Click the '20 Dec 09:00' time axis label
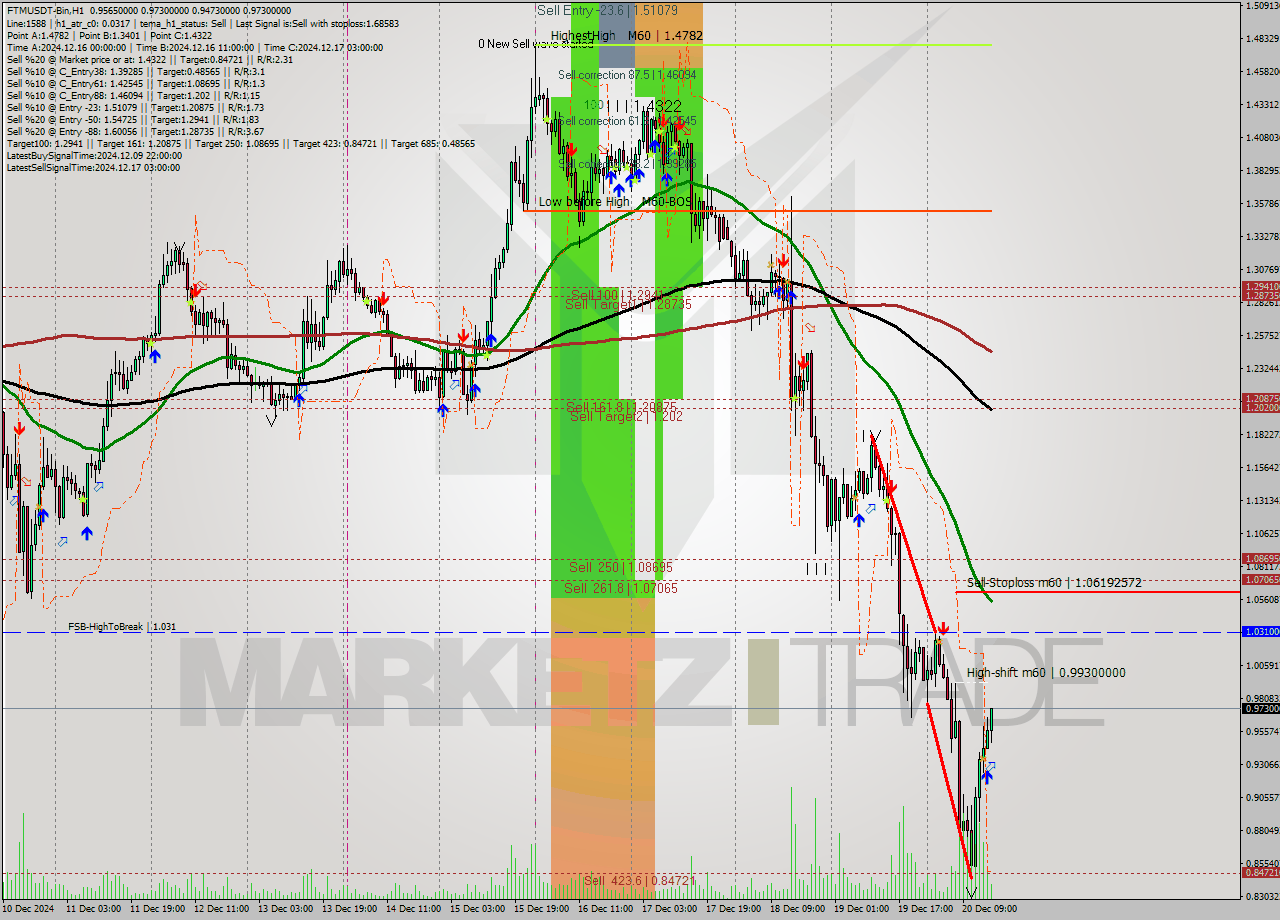This screenshot has height=920, width=1280. [989, 909]
